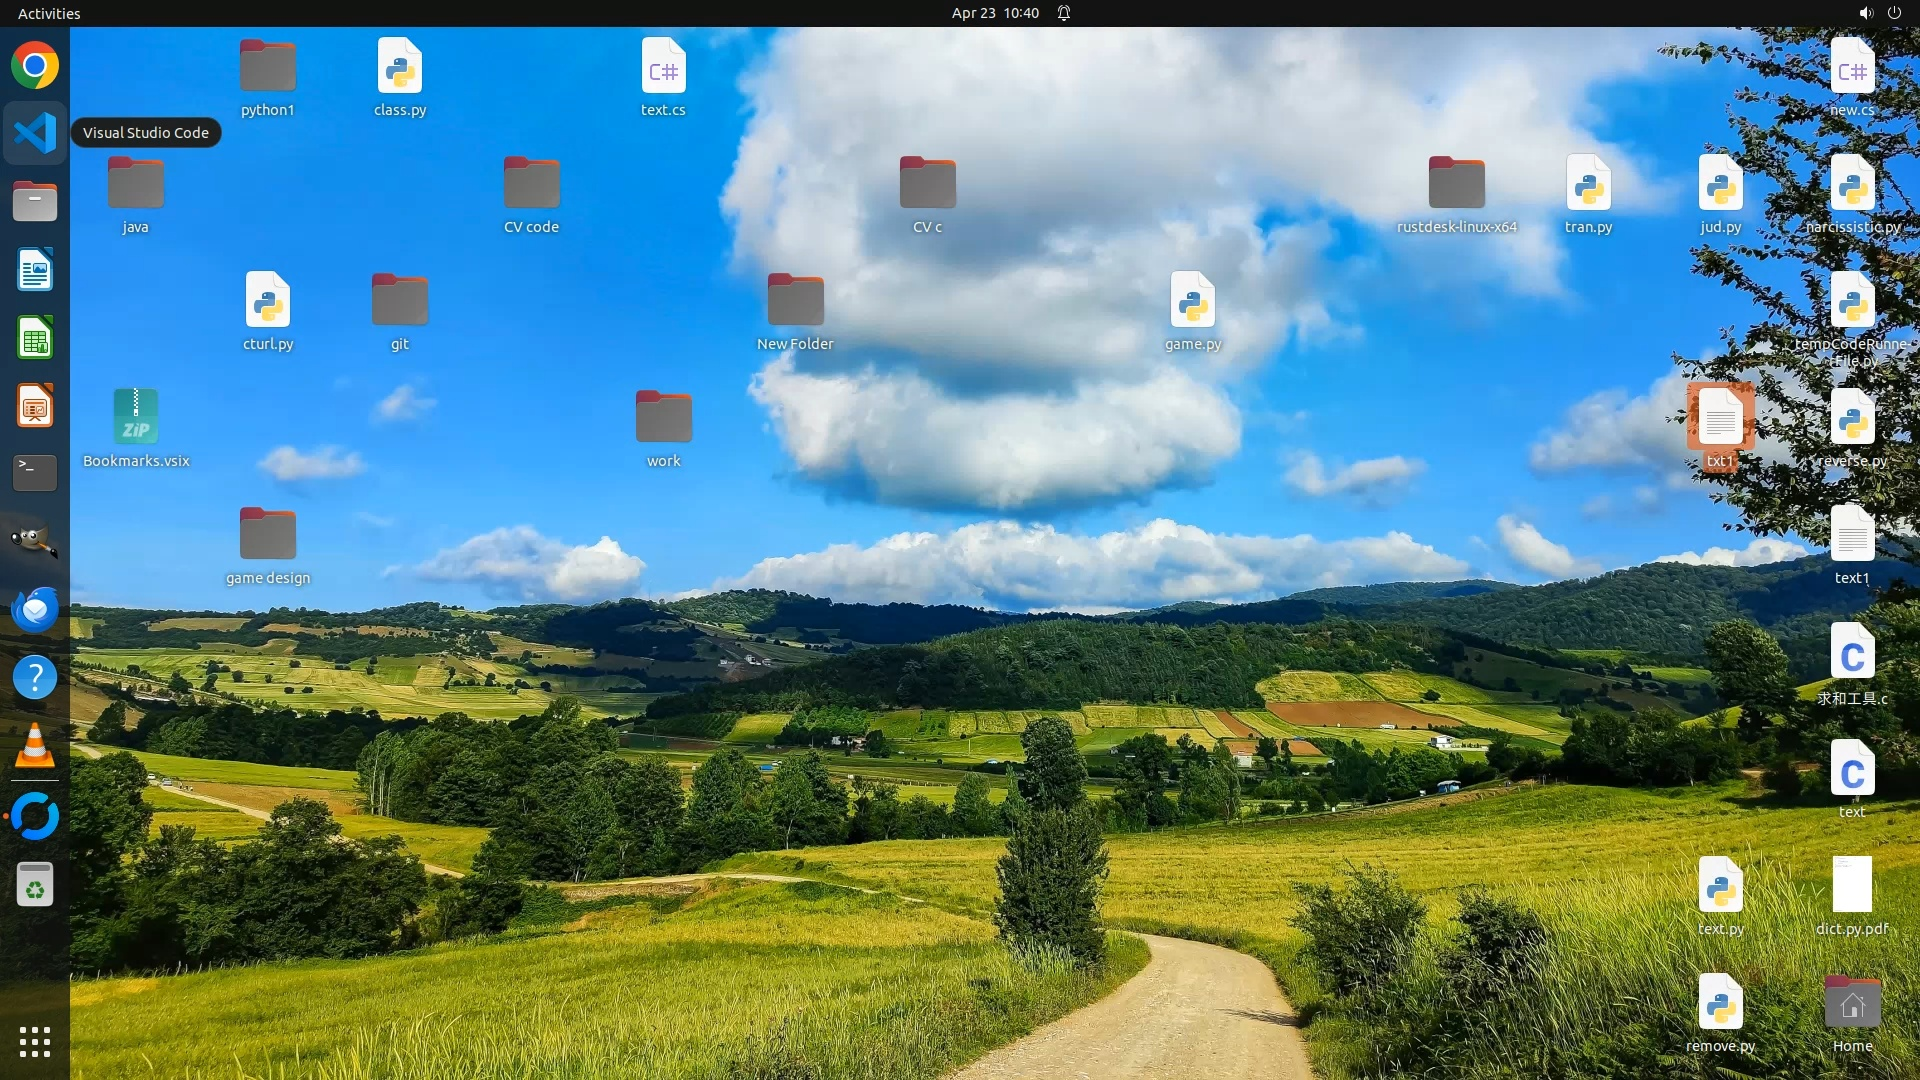
Task: Launch GIMP from the dock
Action: pos(35,541)
